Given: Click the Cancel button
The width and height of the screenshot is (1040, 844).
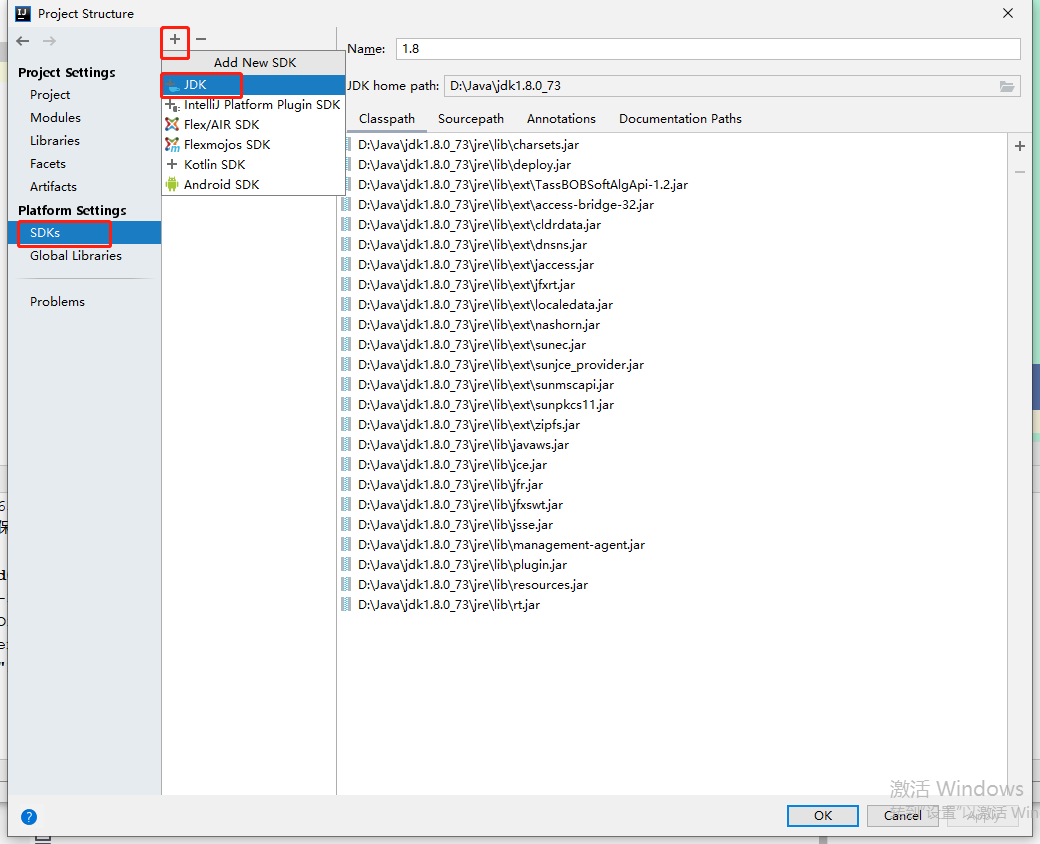Looking at the screenshot, I should [x=902, y=815].
